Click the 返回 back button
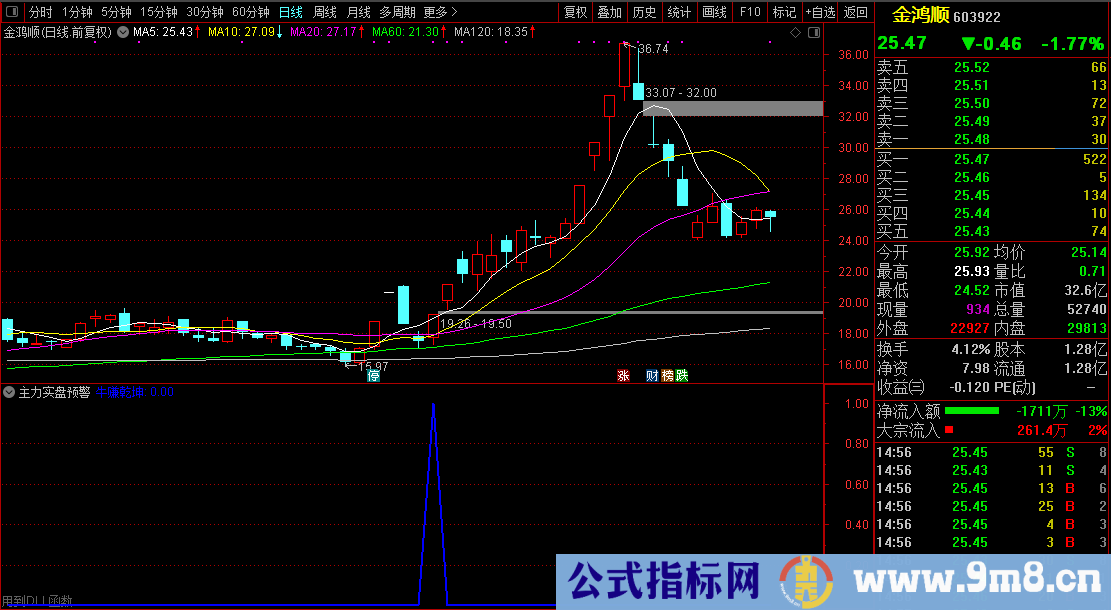The height and width of the screenshot is (610, 1111). point(856,12)
